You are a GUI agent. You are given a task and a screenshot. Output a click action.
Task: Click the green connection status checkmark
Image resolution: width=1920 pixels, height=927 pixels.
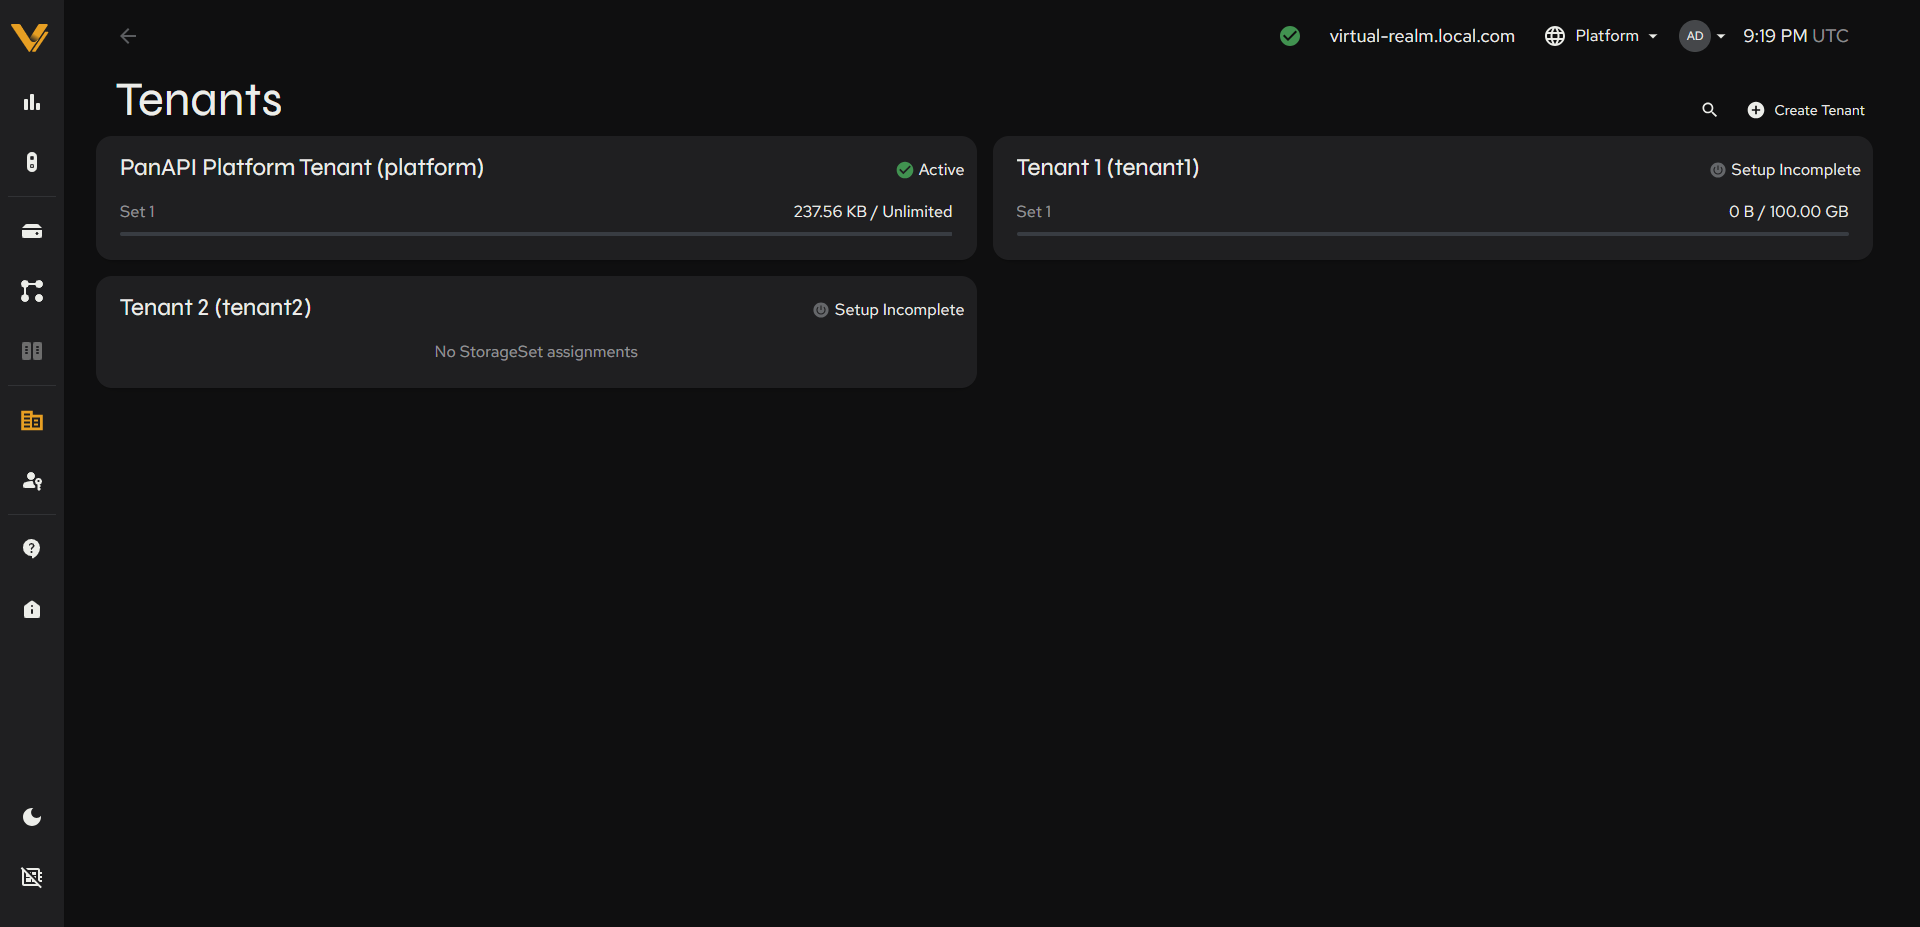click(1290, 36)
